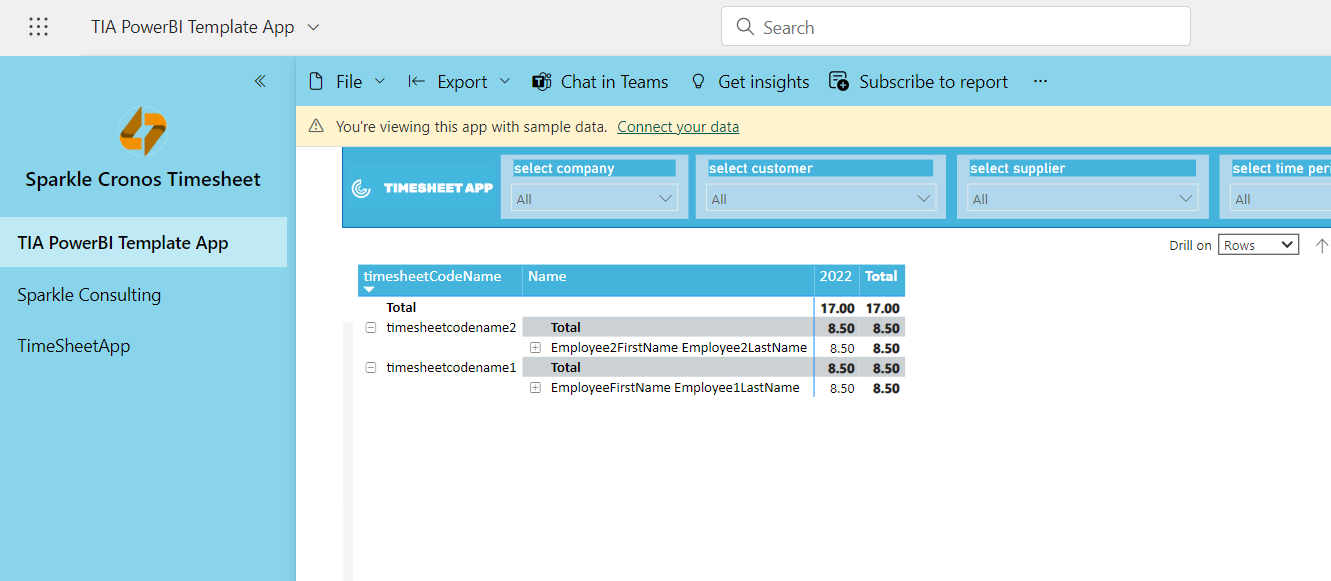Click the Teams logo icon
Image resolution: width=1331 pixels, height=581 pixels.
point(542,81)
